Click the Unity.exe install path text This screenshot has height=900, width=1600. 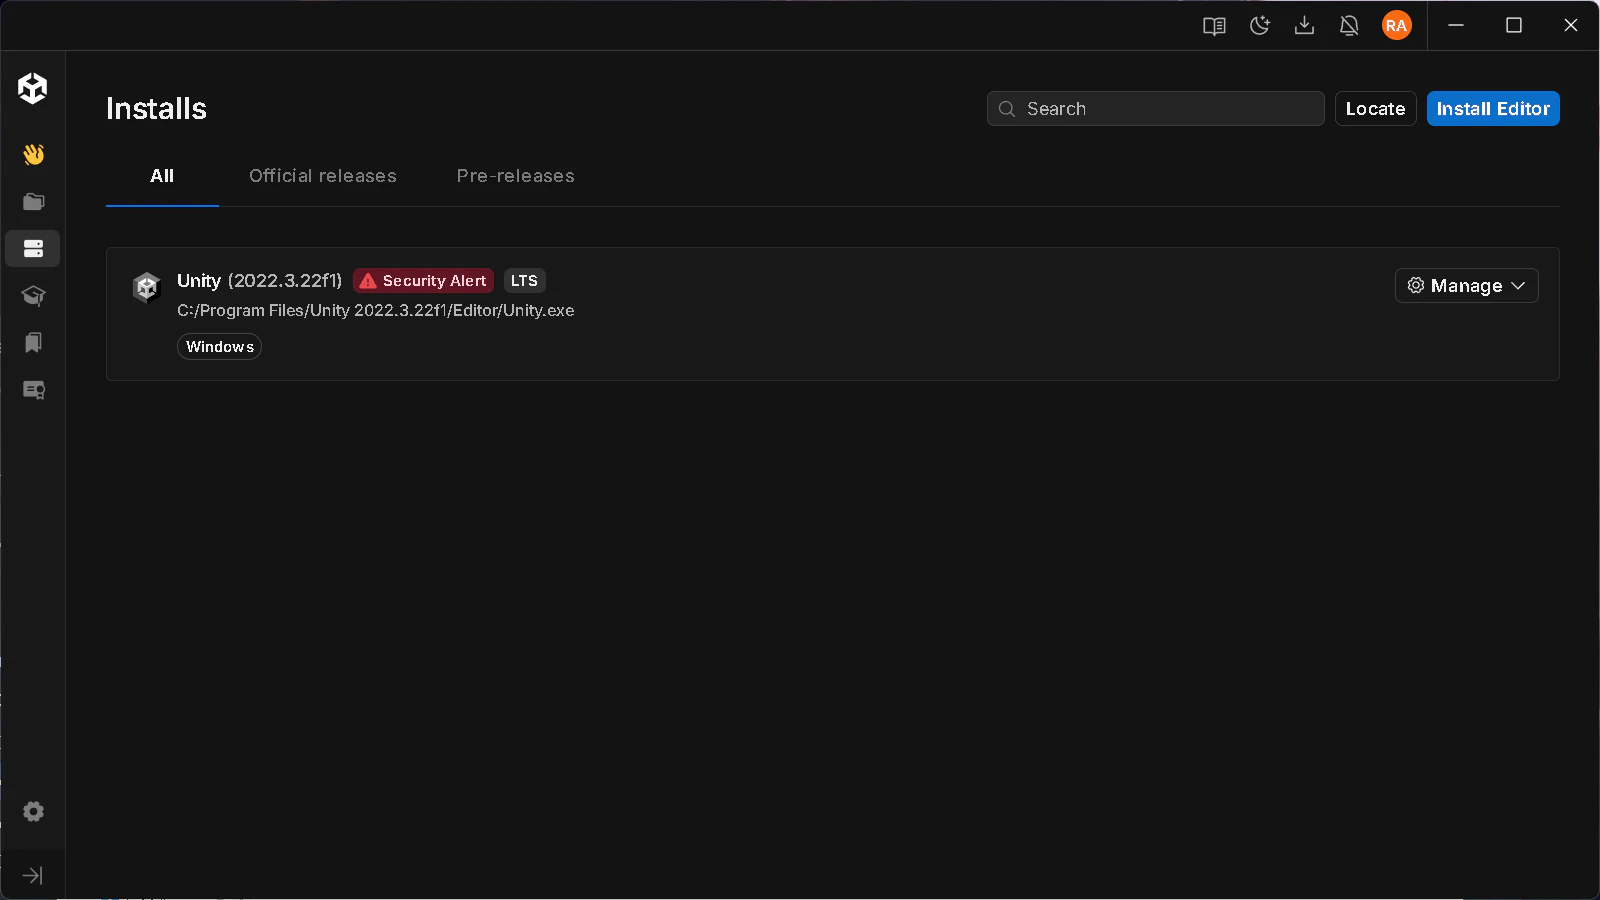376,311
